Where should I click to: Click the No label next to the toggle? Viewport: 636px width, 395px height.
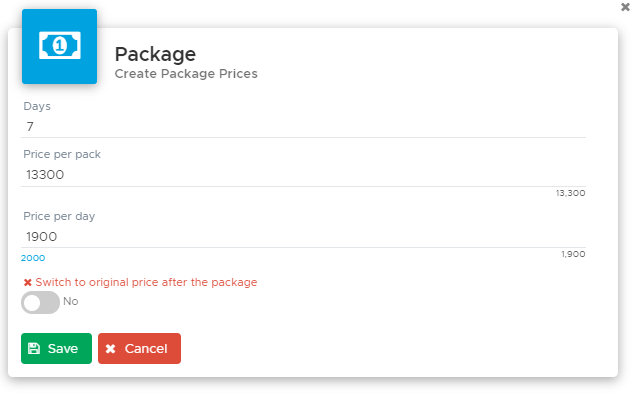coord(71,301)
